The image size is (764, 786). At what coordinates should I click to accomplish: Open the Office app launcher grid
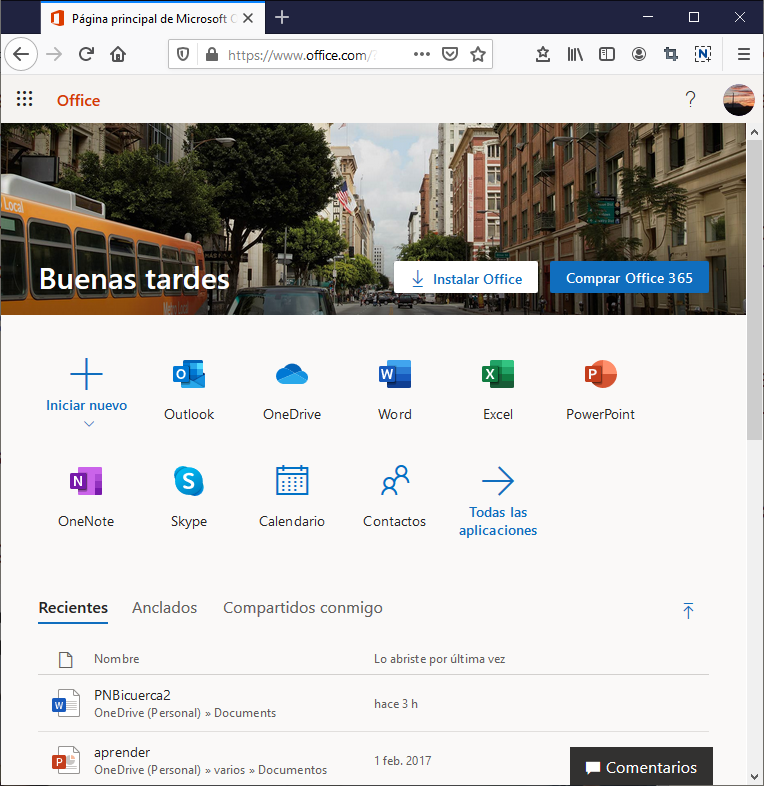(25, 99)
